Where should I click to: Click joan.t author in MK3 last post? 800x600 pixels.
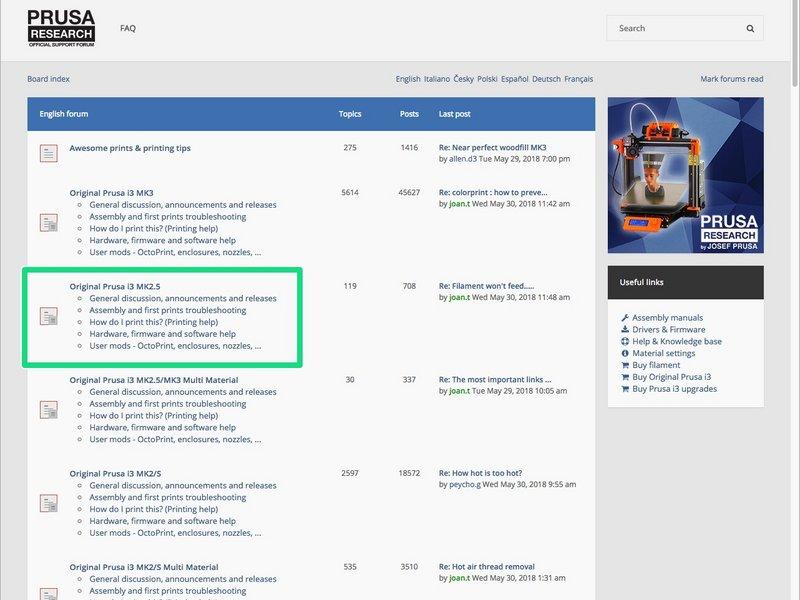pos(459,204)
